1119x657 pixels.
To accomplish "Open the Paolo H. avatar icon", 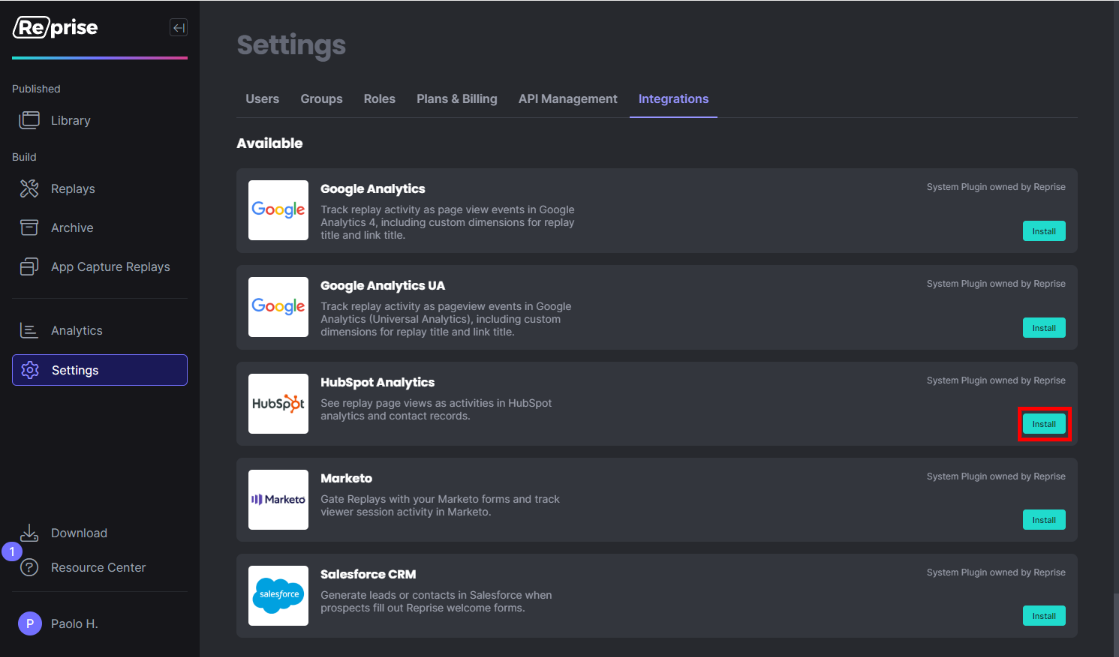I will 30,623.
